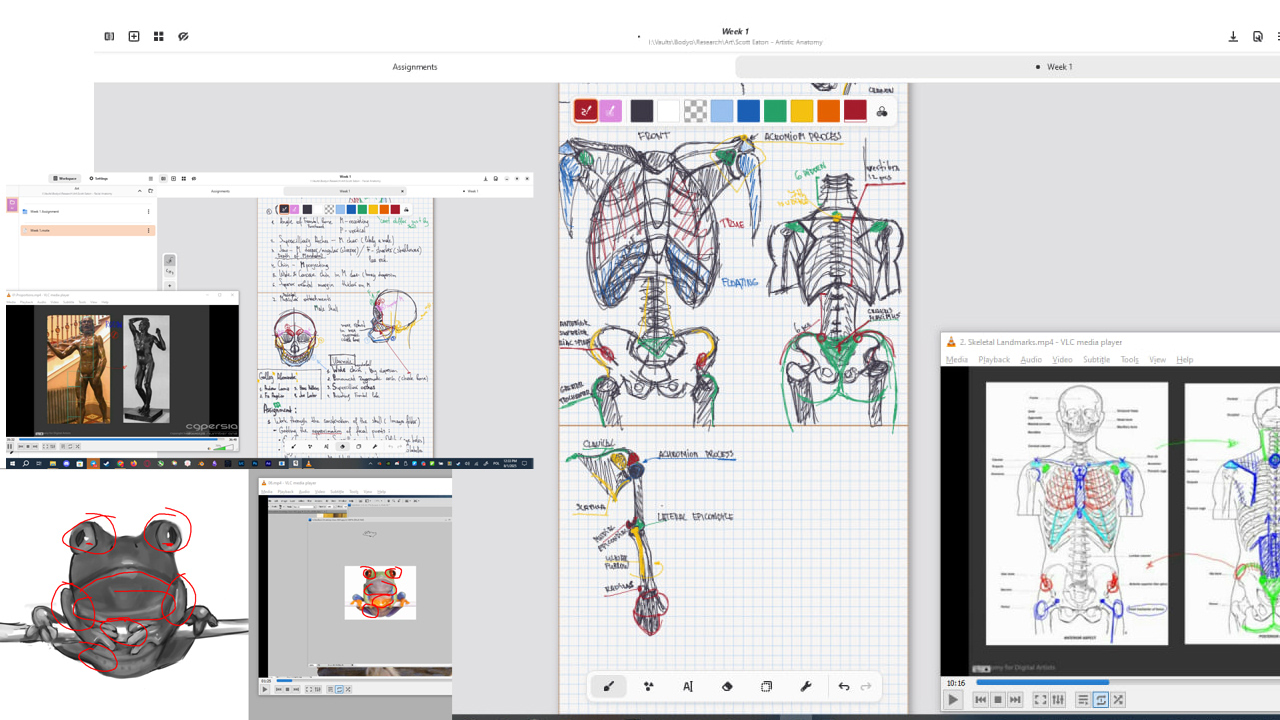1280x720 pixels.
Task: Open the VLC View menu
Action: (1158, 359)
